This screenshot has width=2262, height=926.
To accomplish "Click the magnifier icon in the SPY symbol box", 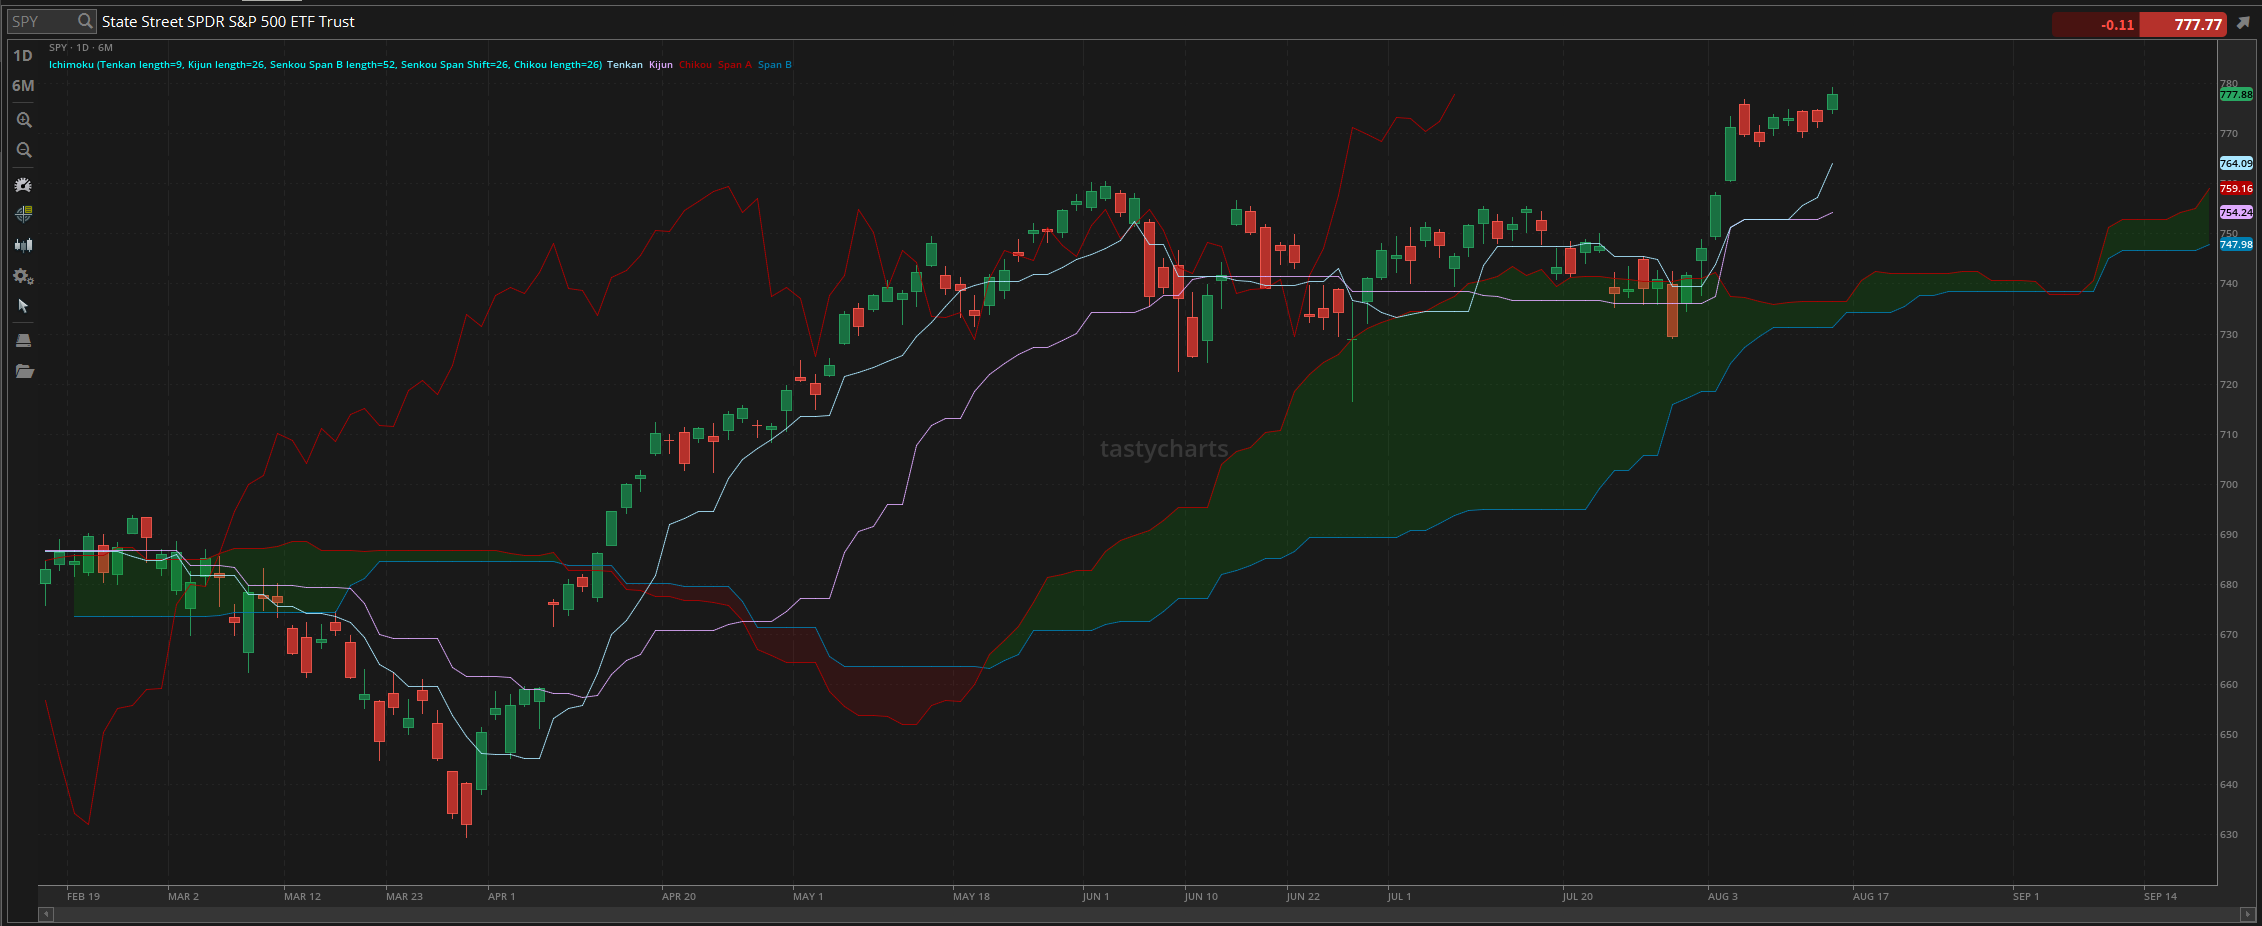I will point(85,21).
